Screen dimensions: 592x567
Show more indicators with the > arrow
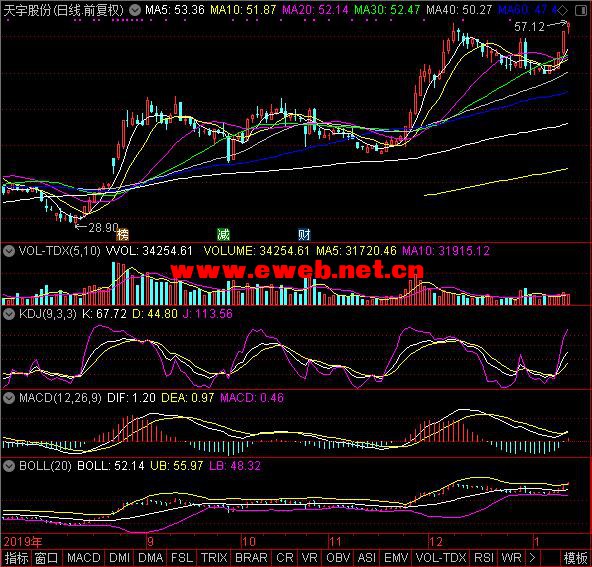click(532, 558)
